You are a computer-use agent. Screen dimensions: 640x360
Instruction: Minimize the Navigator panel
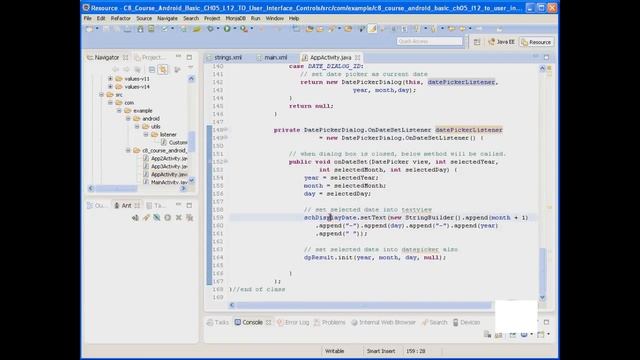pos(178,57)
